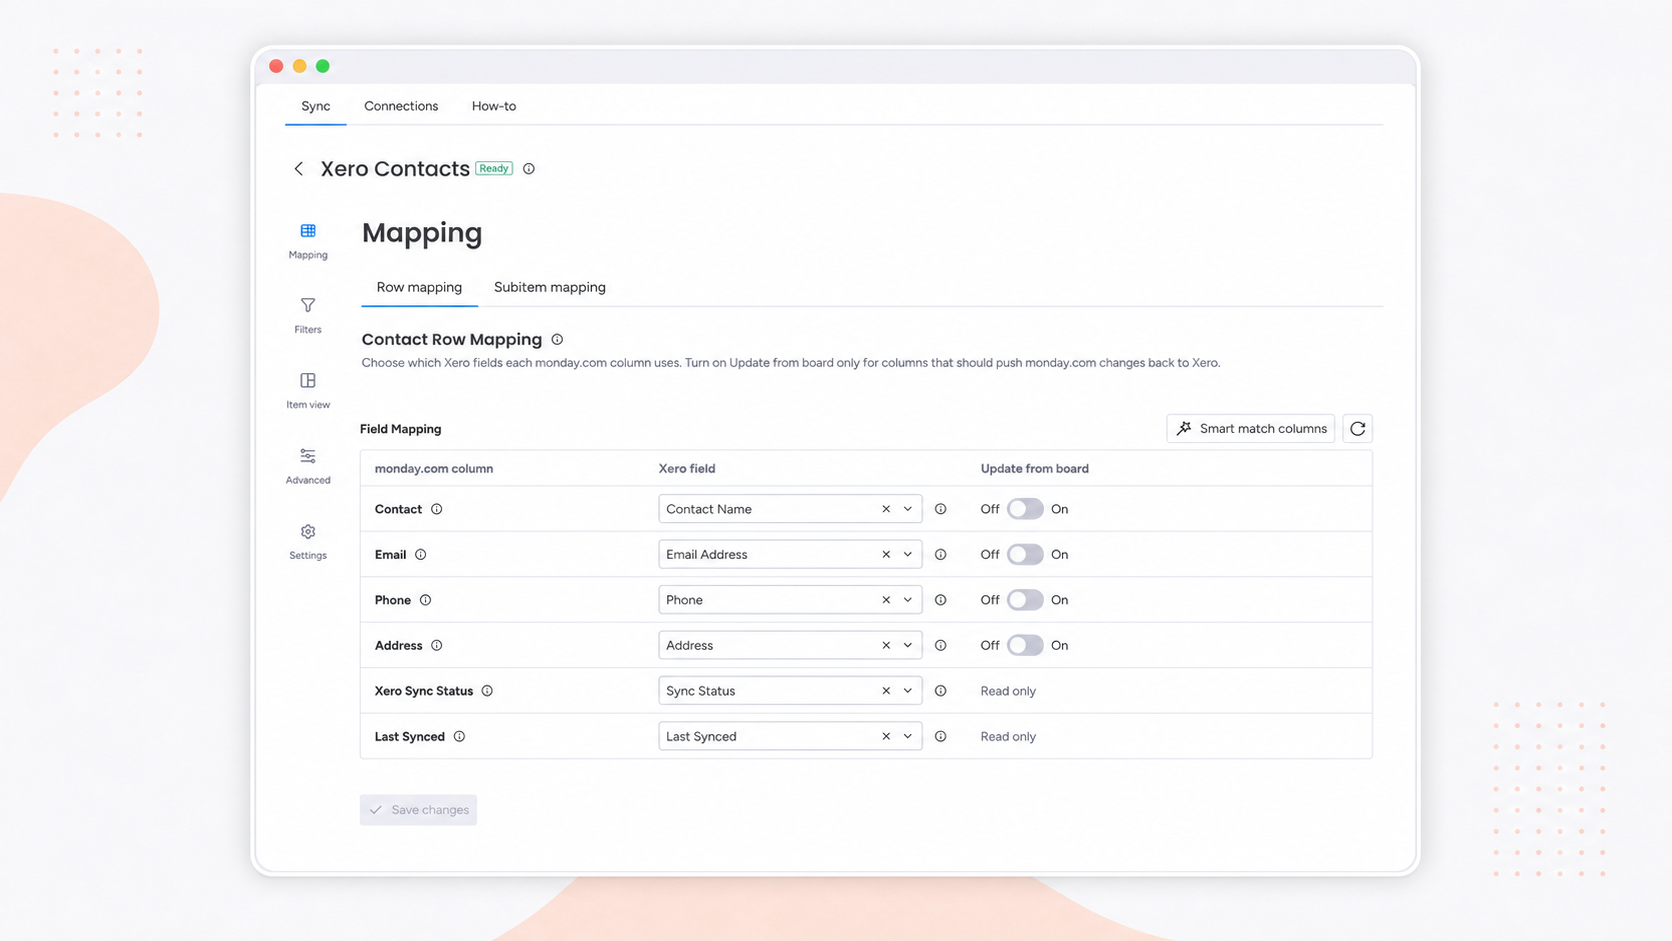The image size is (1672, 941).
Task: Show info for the Phone column
Action: pyautogui.click(x=426, y=600)
